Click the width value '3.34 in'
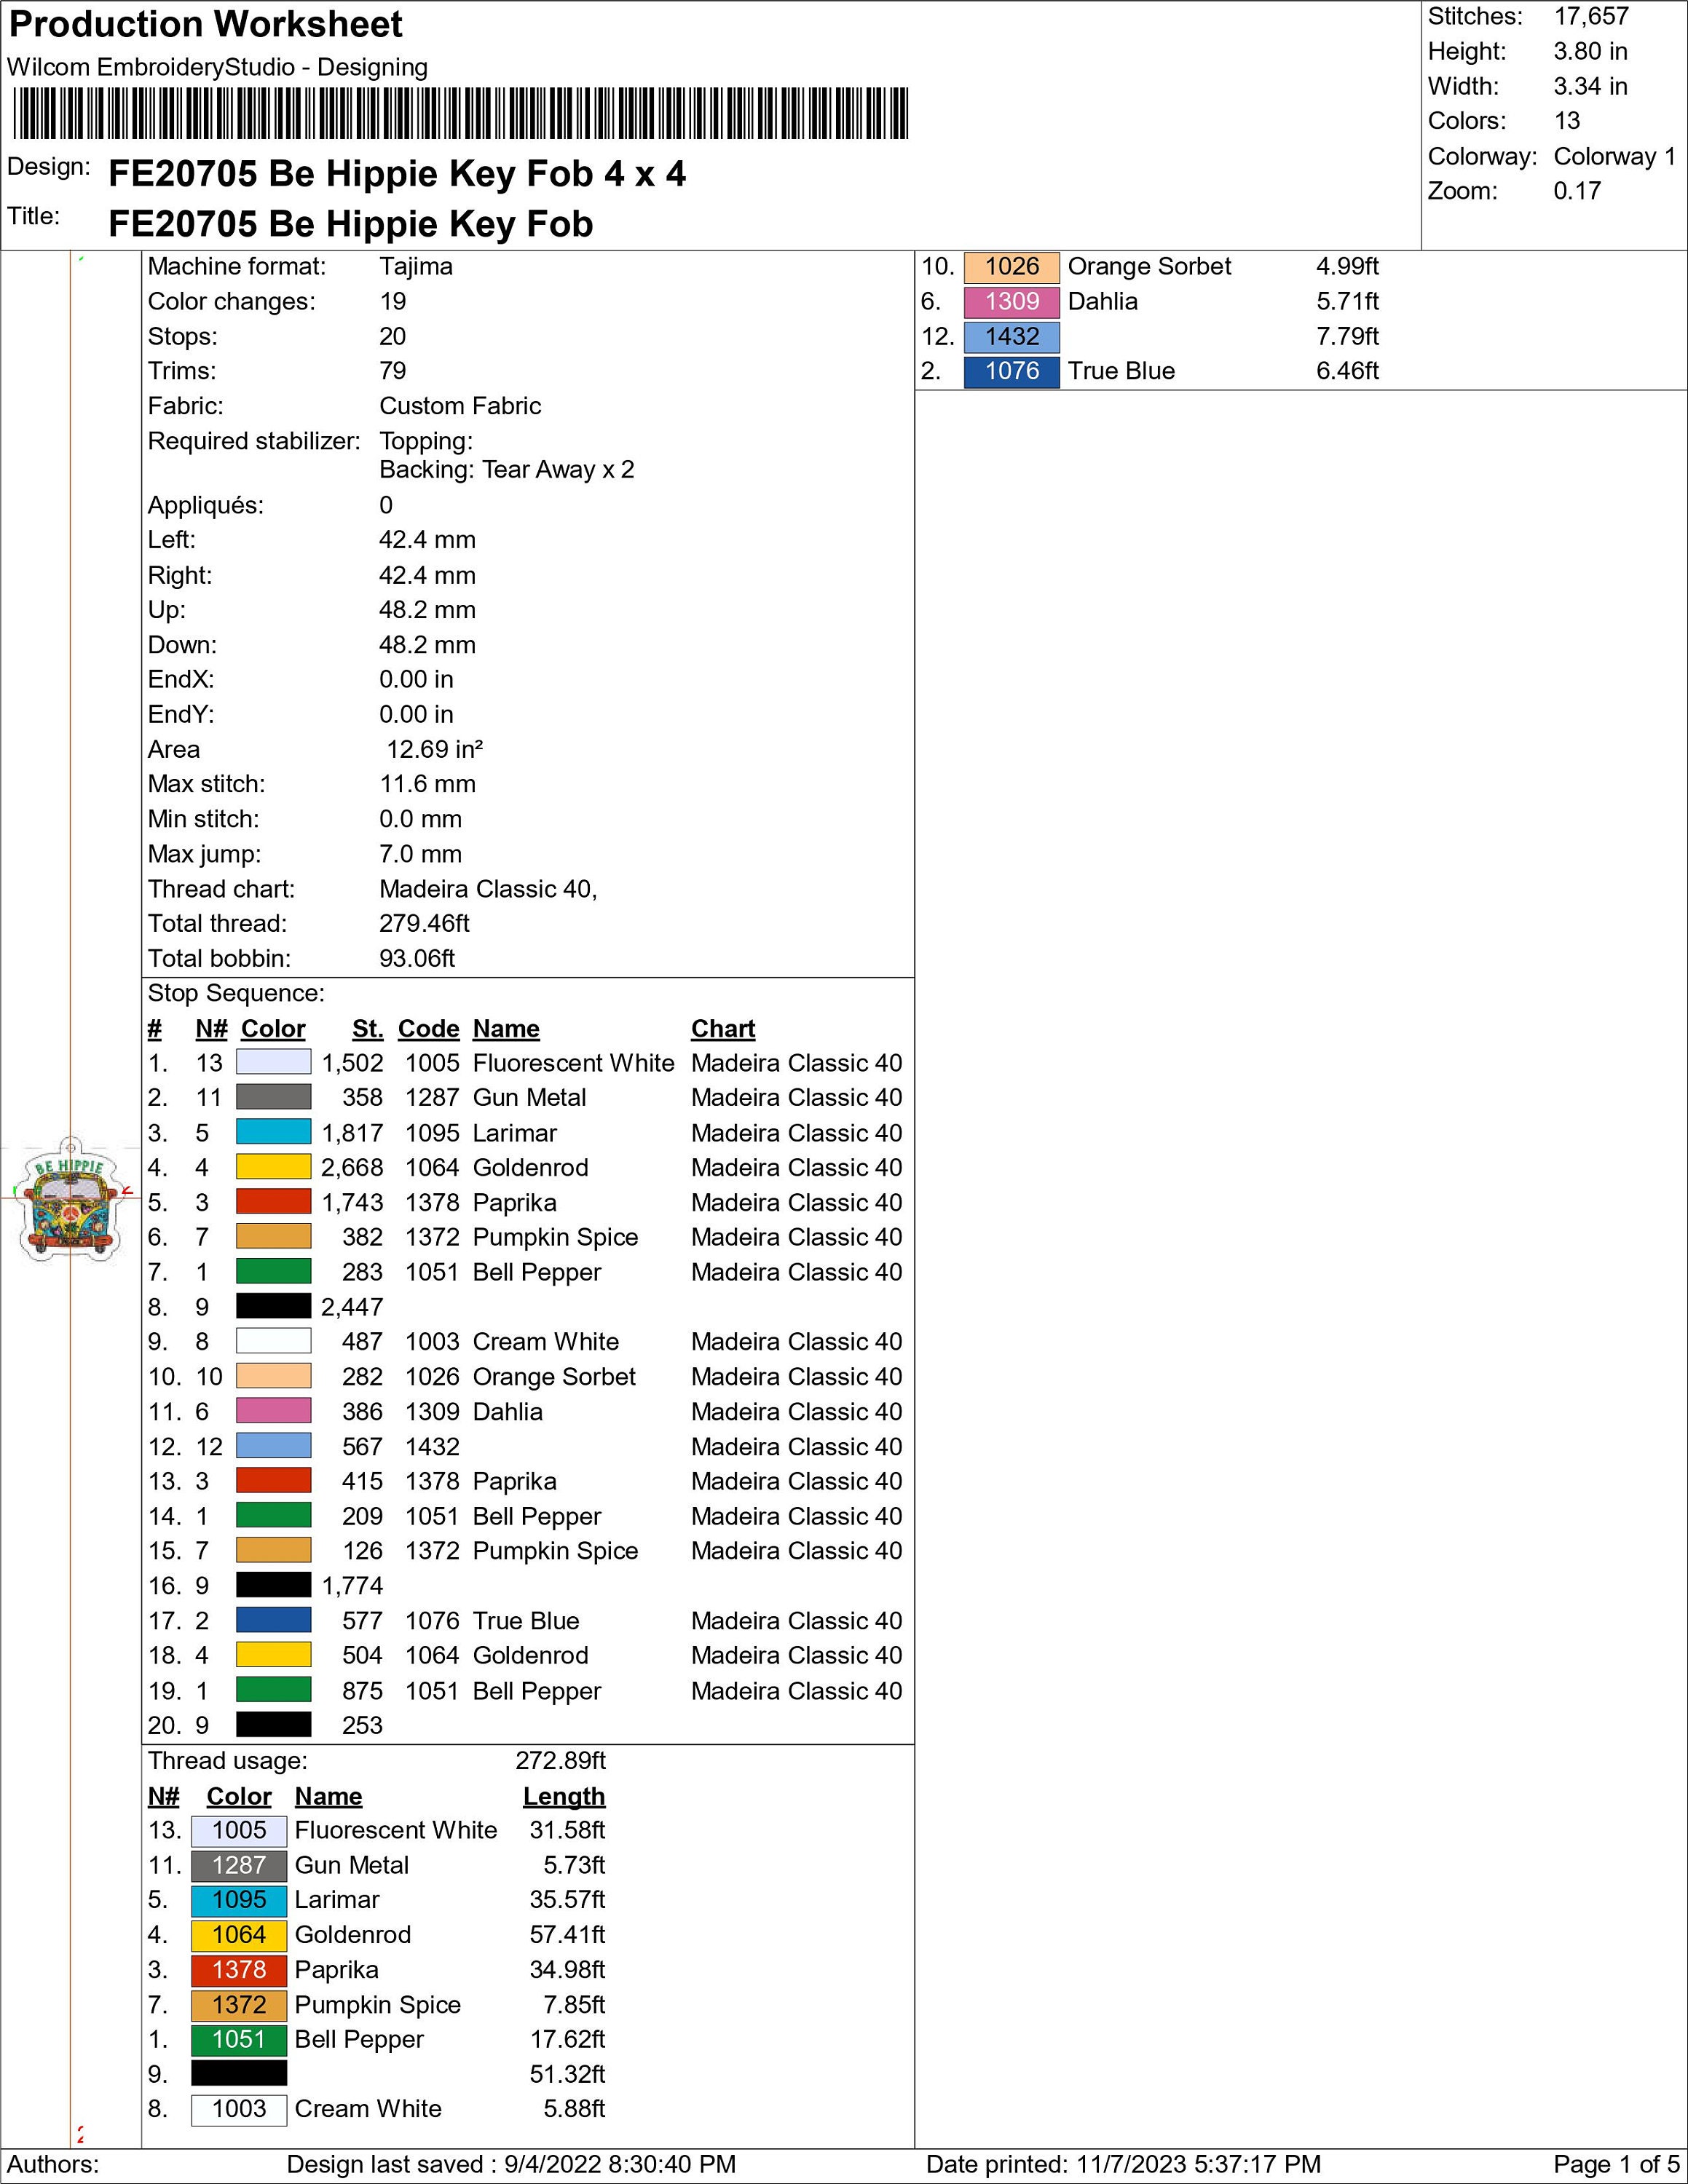 click(x=1590, y=86)
